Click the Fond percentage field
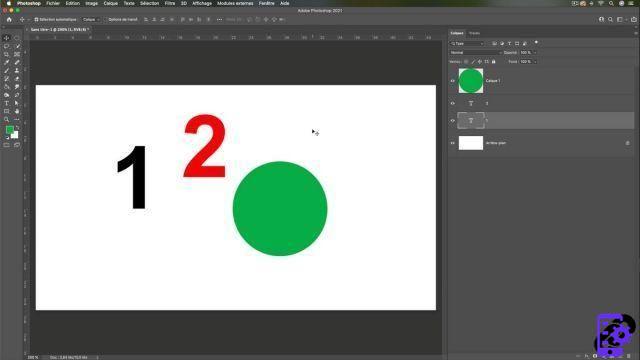The width and height of the screenshot is (640, 360). pyautogui.click(x=526, y=62)
